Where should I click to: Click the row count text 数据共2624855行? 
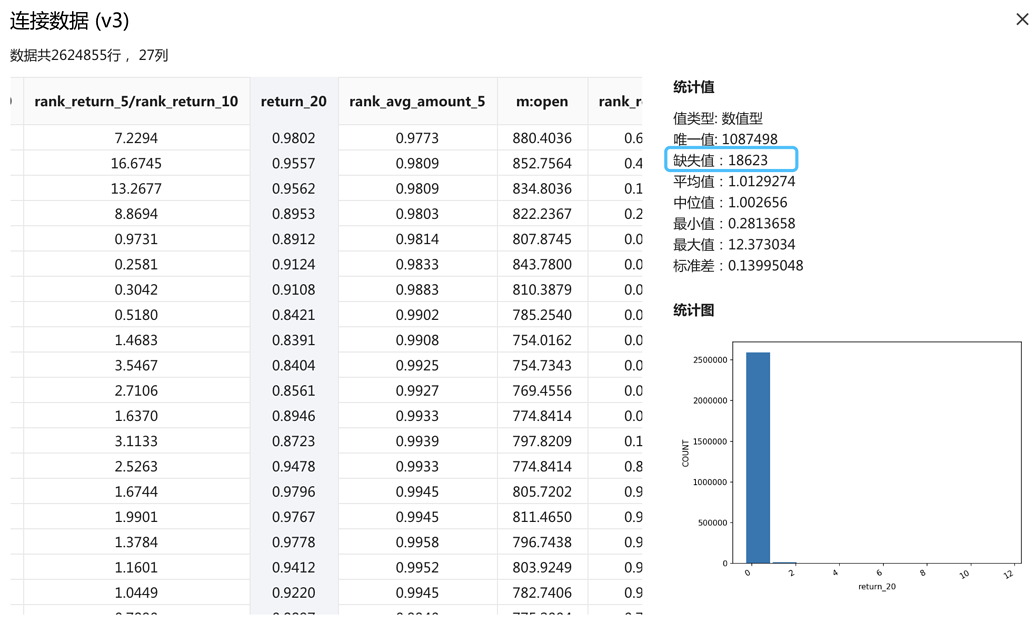coord(68,55)
